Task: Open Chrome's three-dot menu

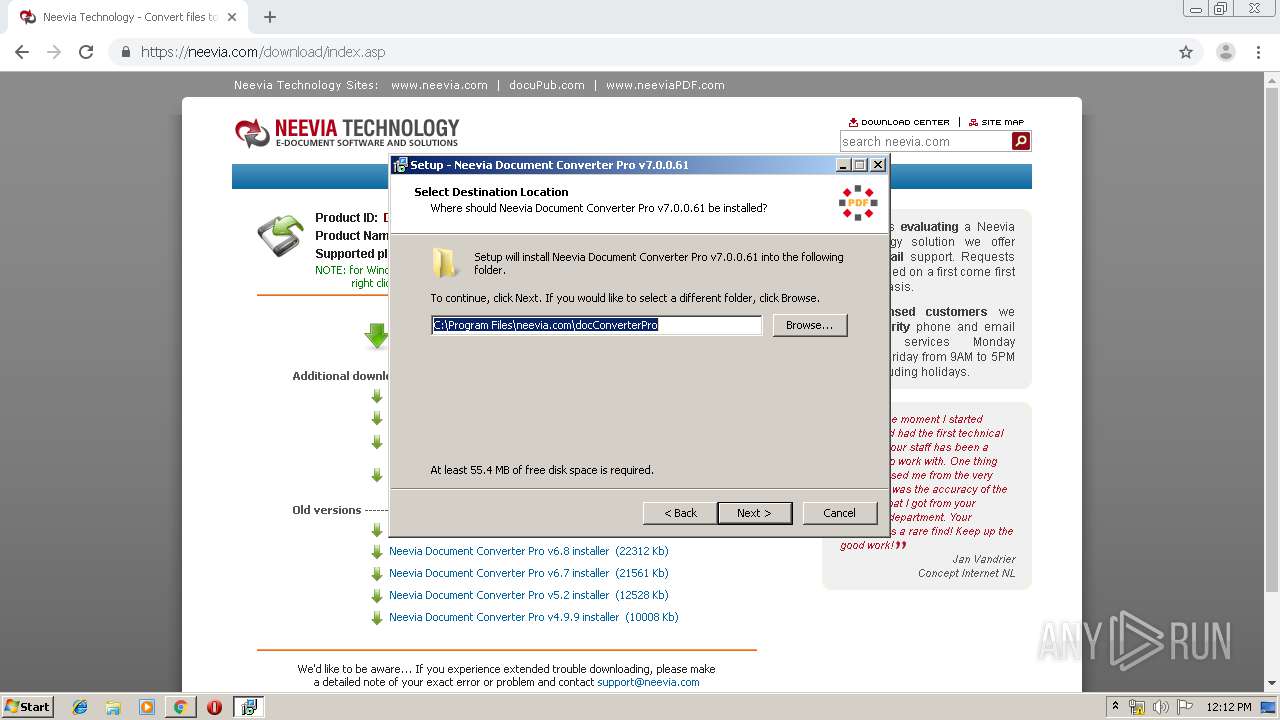Action: (x=1259, y=52)
